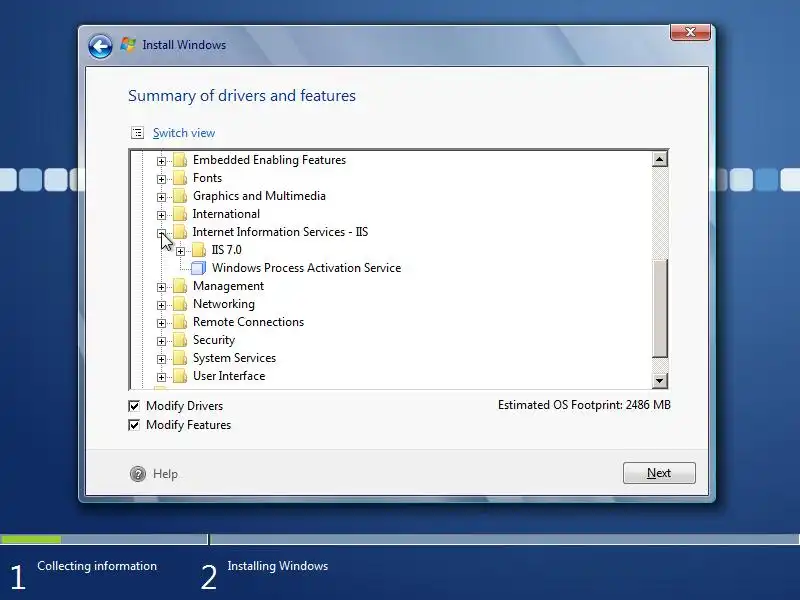
Task: Open the Switch view link
Action: 184,133
